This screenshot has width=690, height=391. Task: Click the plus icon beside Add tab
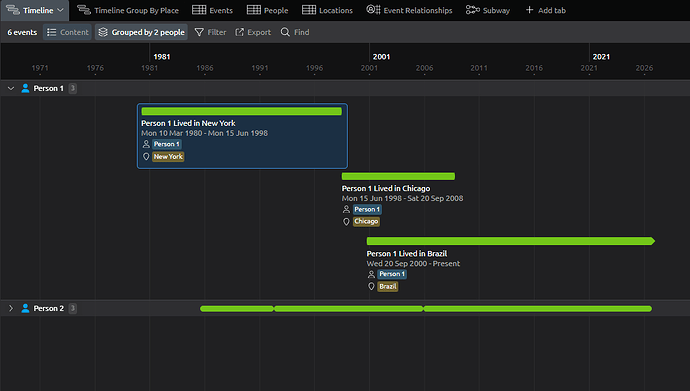click(x=529, y=10)
